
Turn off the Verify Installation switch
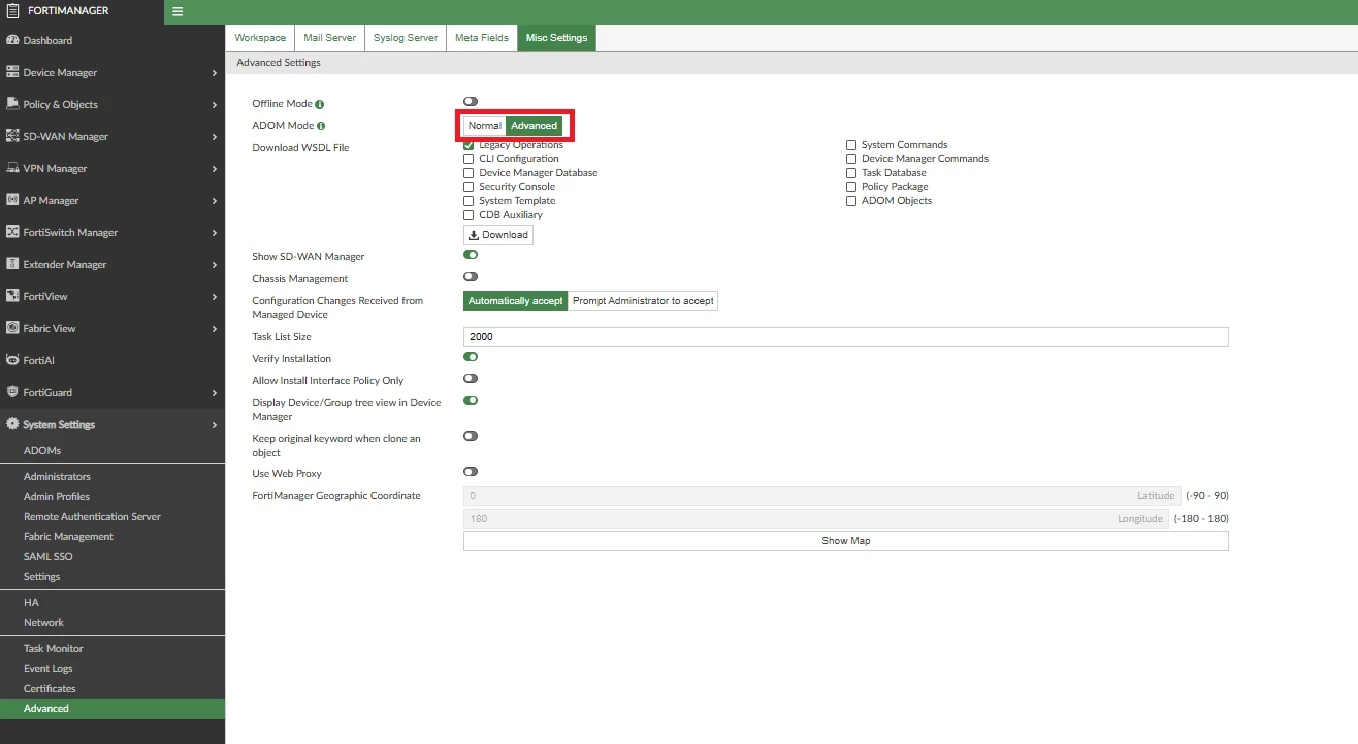tap(470, 357)
